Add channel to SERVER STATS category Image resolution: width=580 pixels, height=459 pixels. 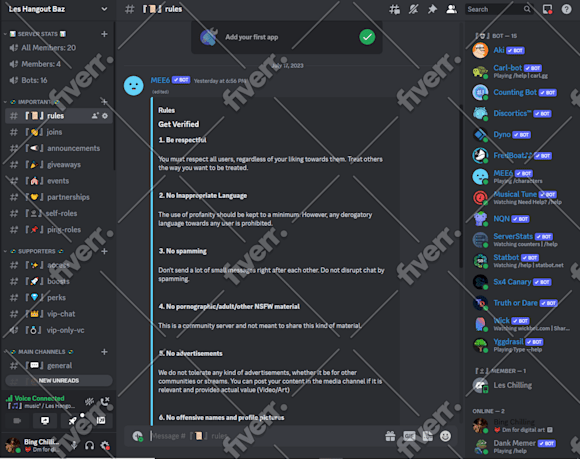point(104,34)
